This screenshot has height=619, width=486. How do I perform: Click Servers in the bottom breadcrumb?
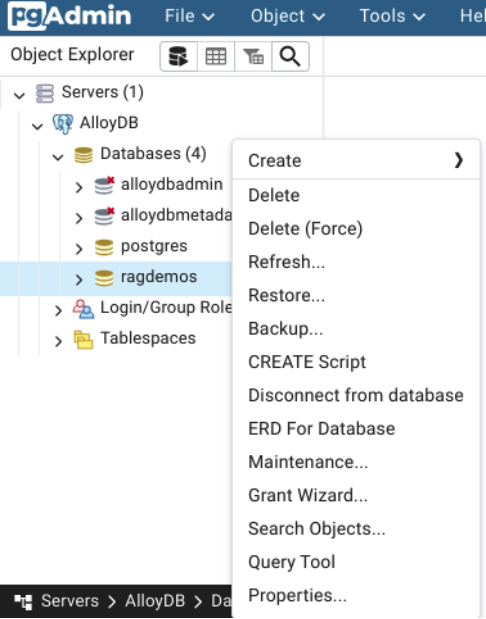tap(70, 601)
